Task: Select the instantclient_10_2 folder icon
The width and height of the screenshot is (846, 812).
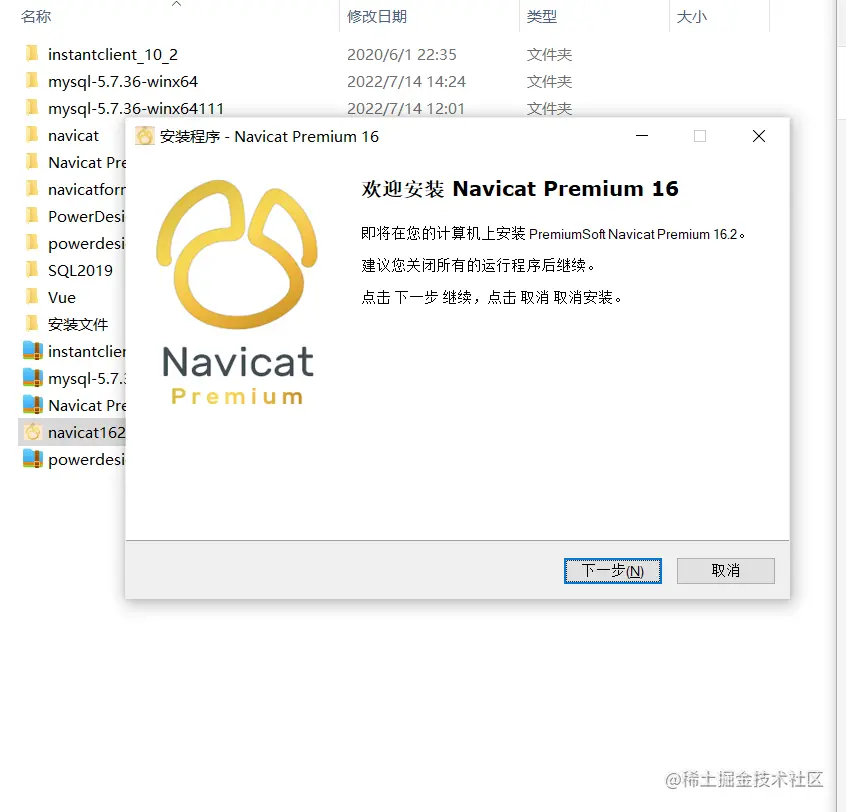Action: (32, 54)
